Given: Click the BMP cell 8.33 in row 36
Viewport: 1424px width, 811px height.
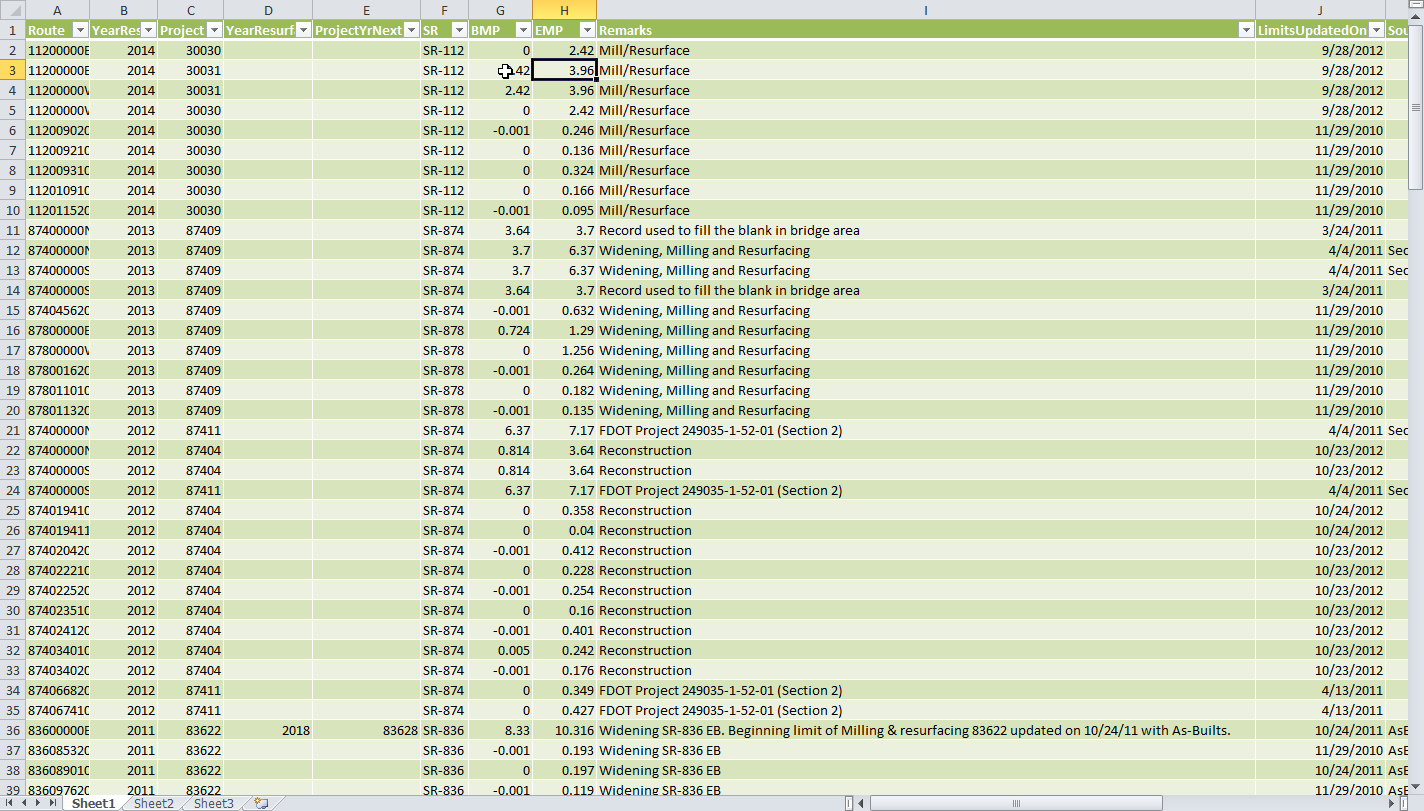Looking at the screenshot, I should pos(500,730).
